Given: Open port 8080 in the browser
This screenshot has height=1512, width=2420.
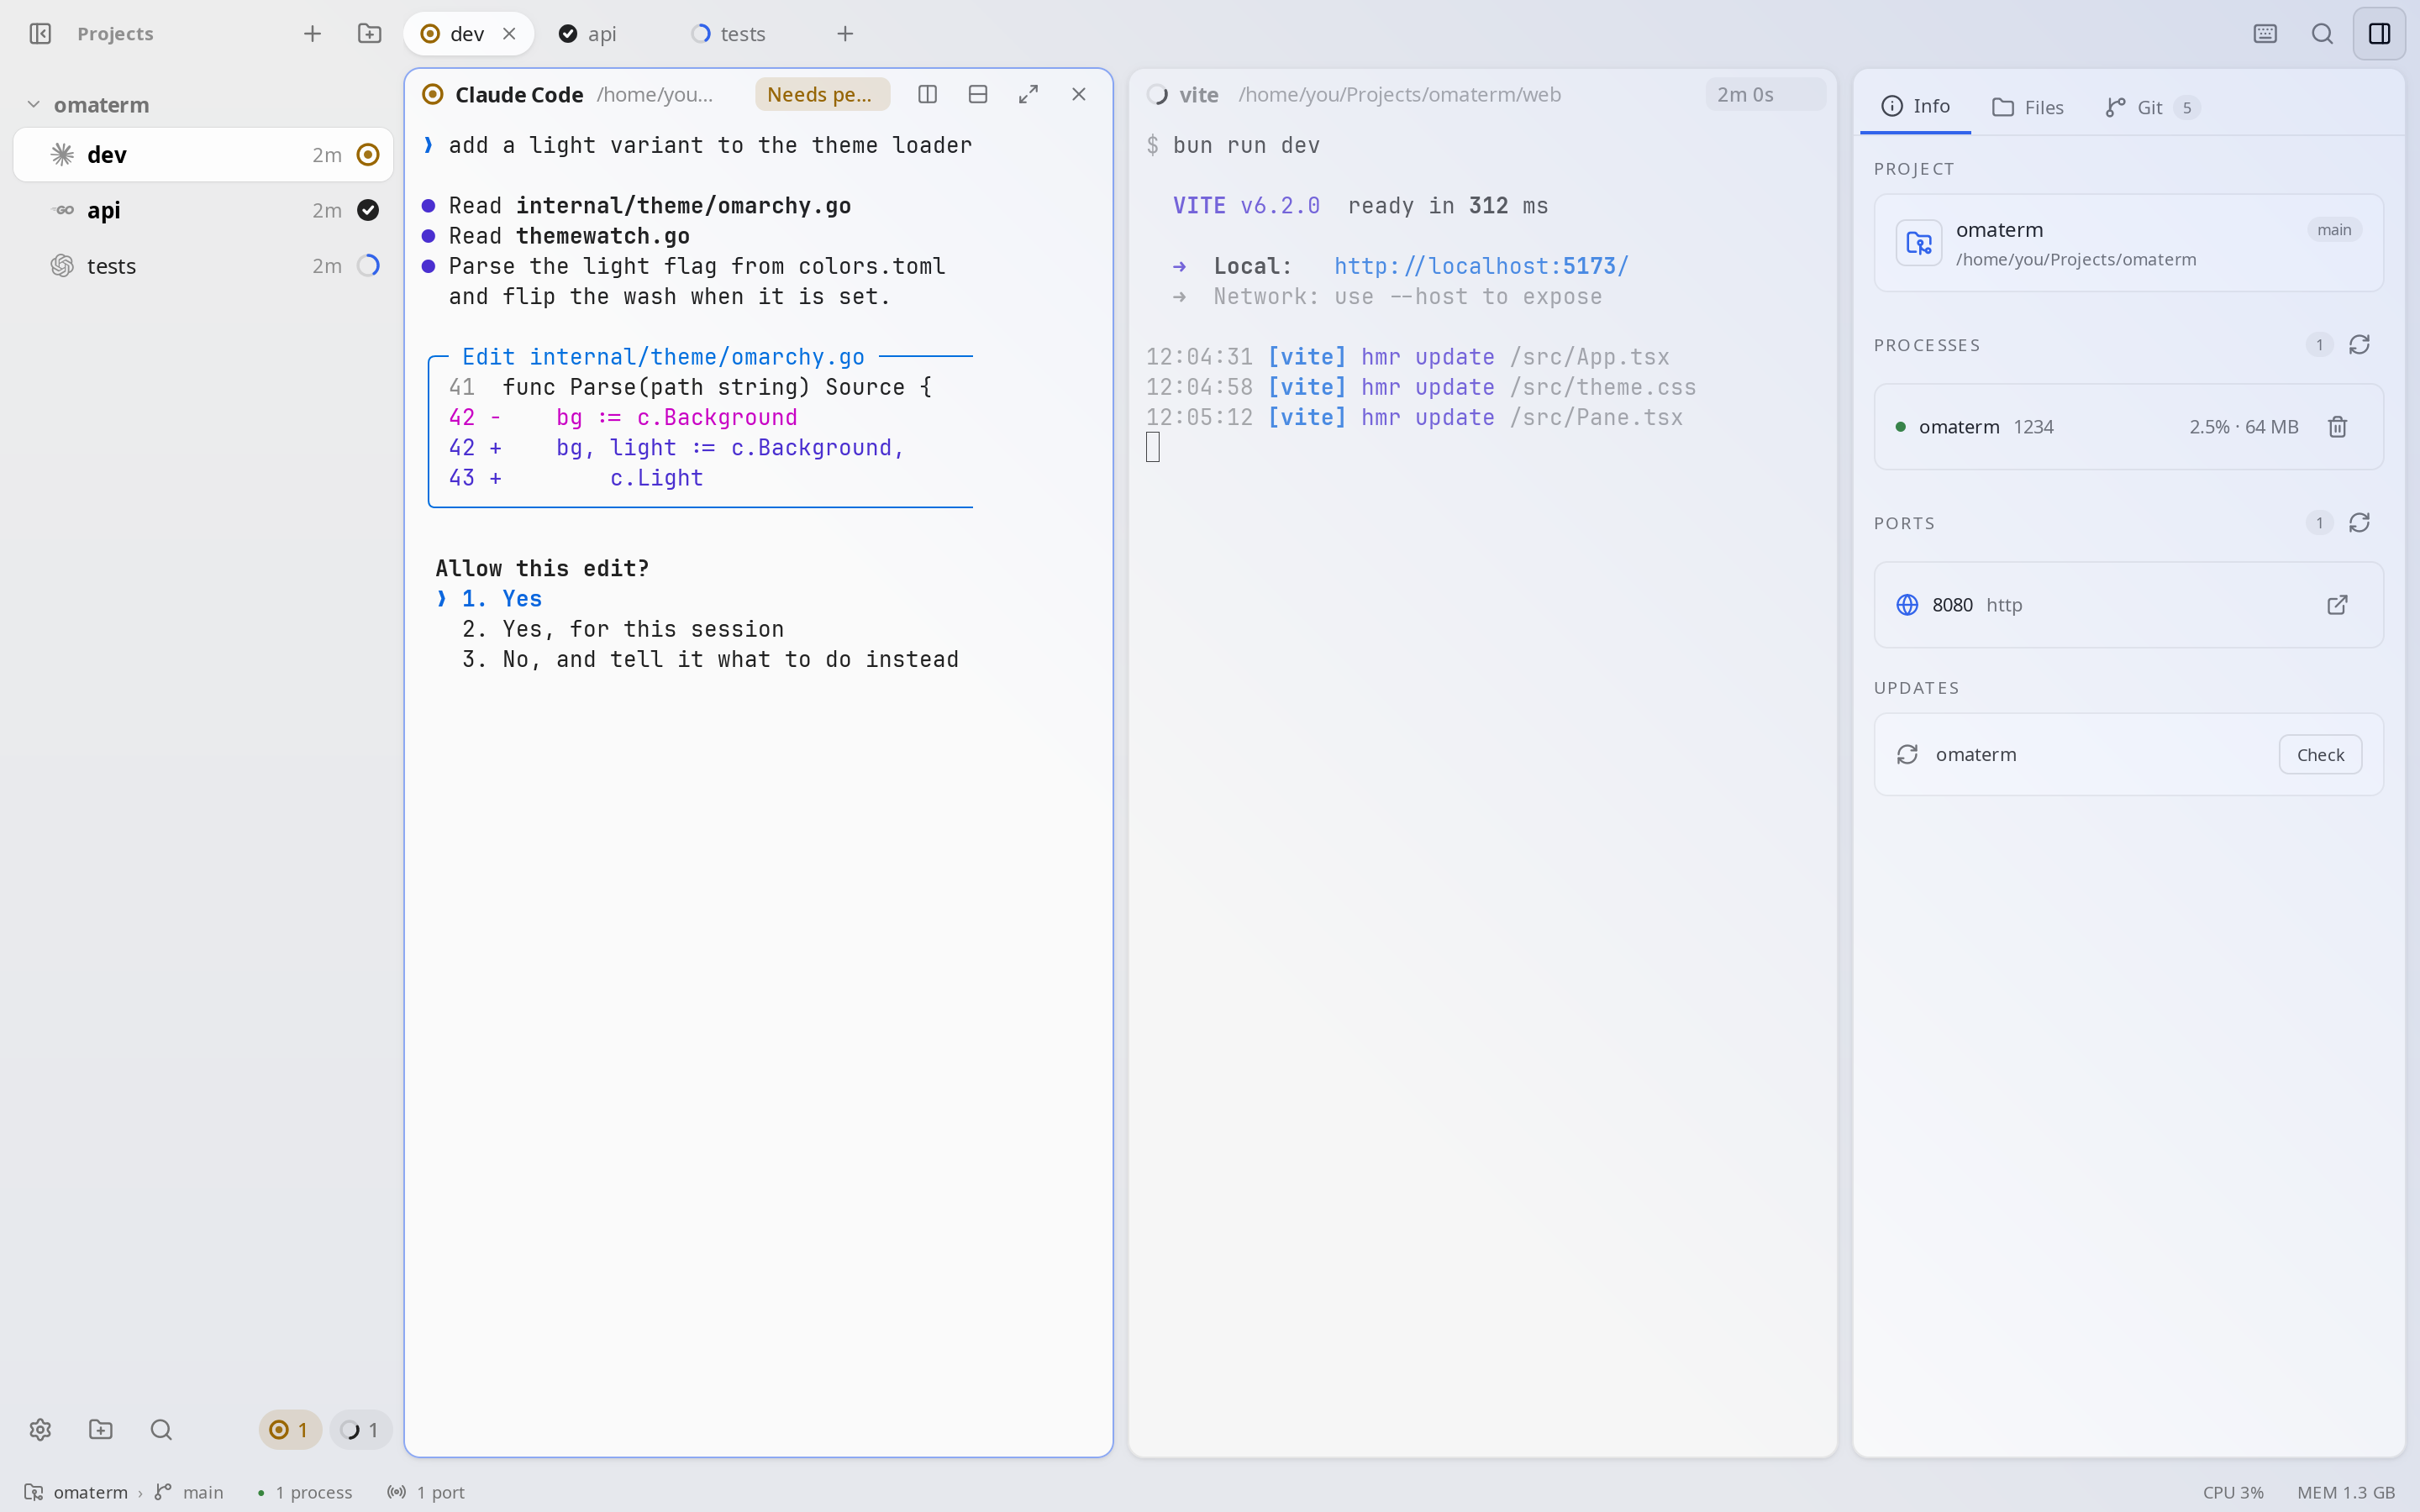Looking at the screenshot, I should (2337, 605).
